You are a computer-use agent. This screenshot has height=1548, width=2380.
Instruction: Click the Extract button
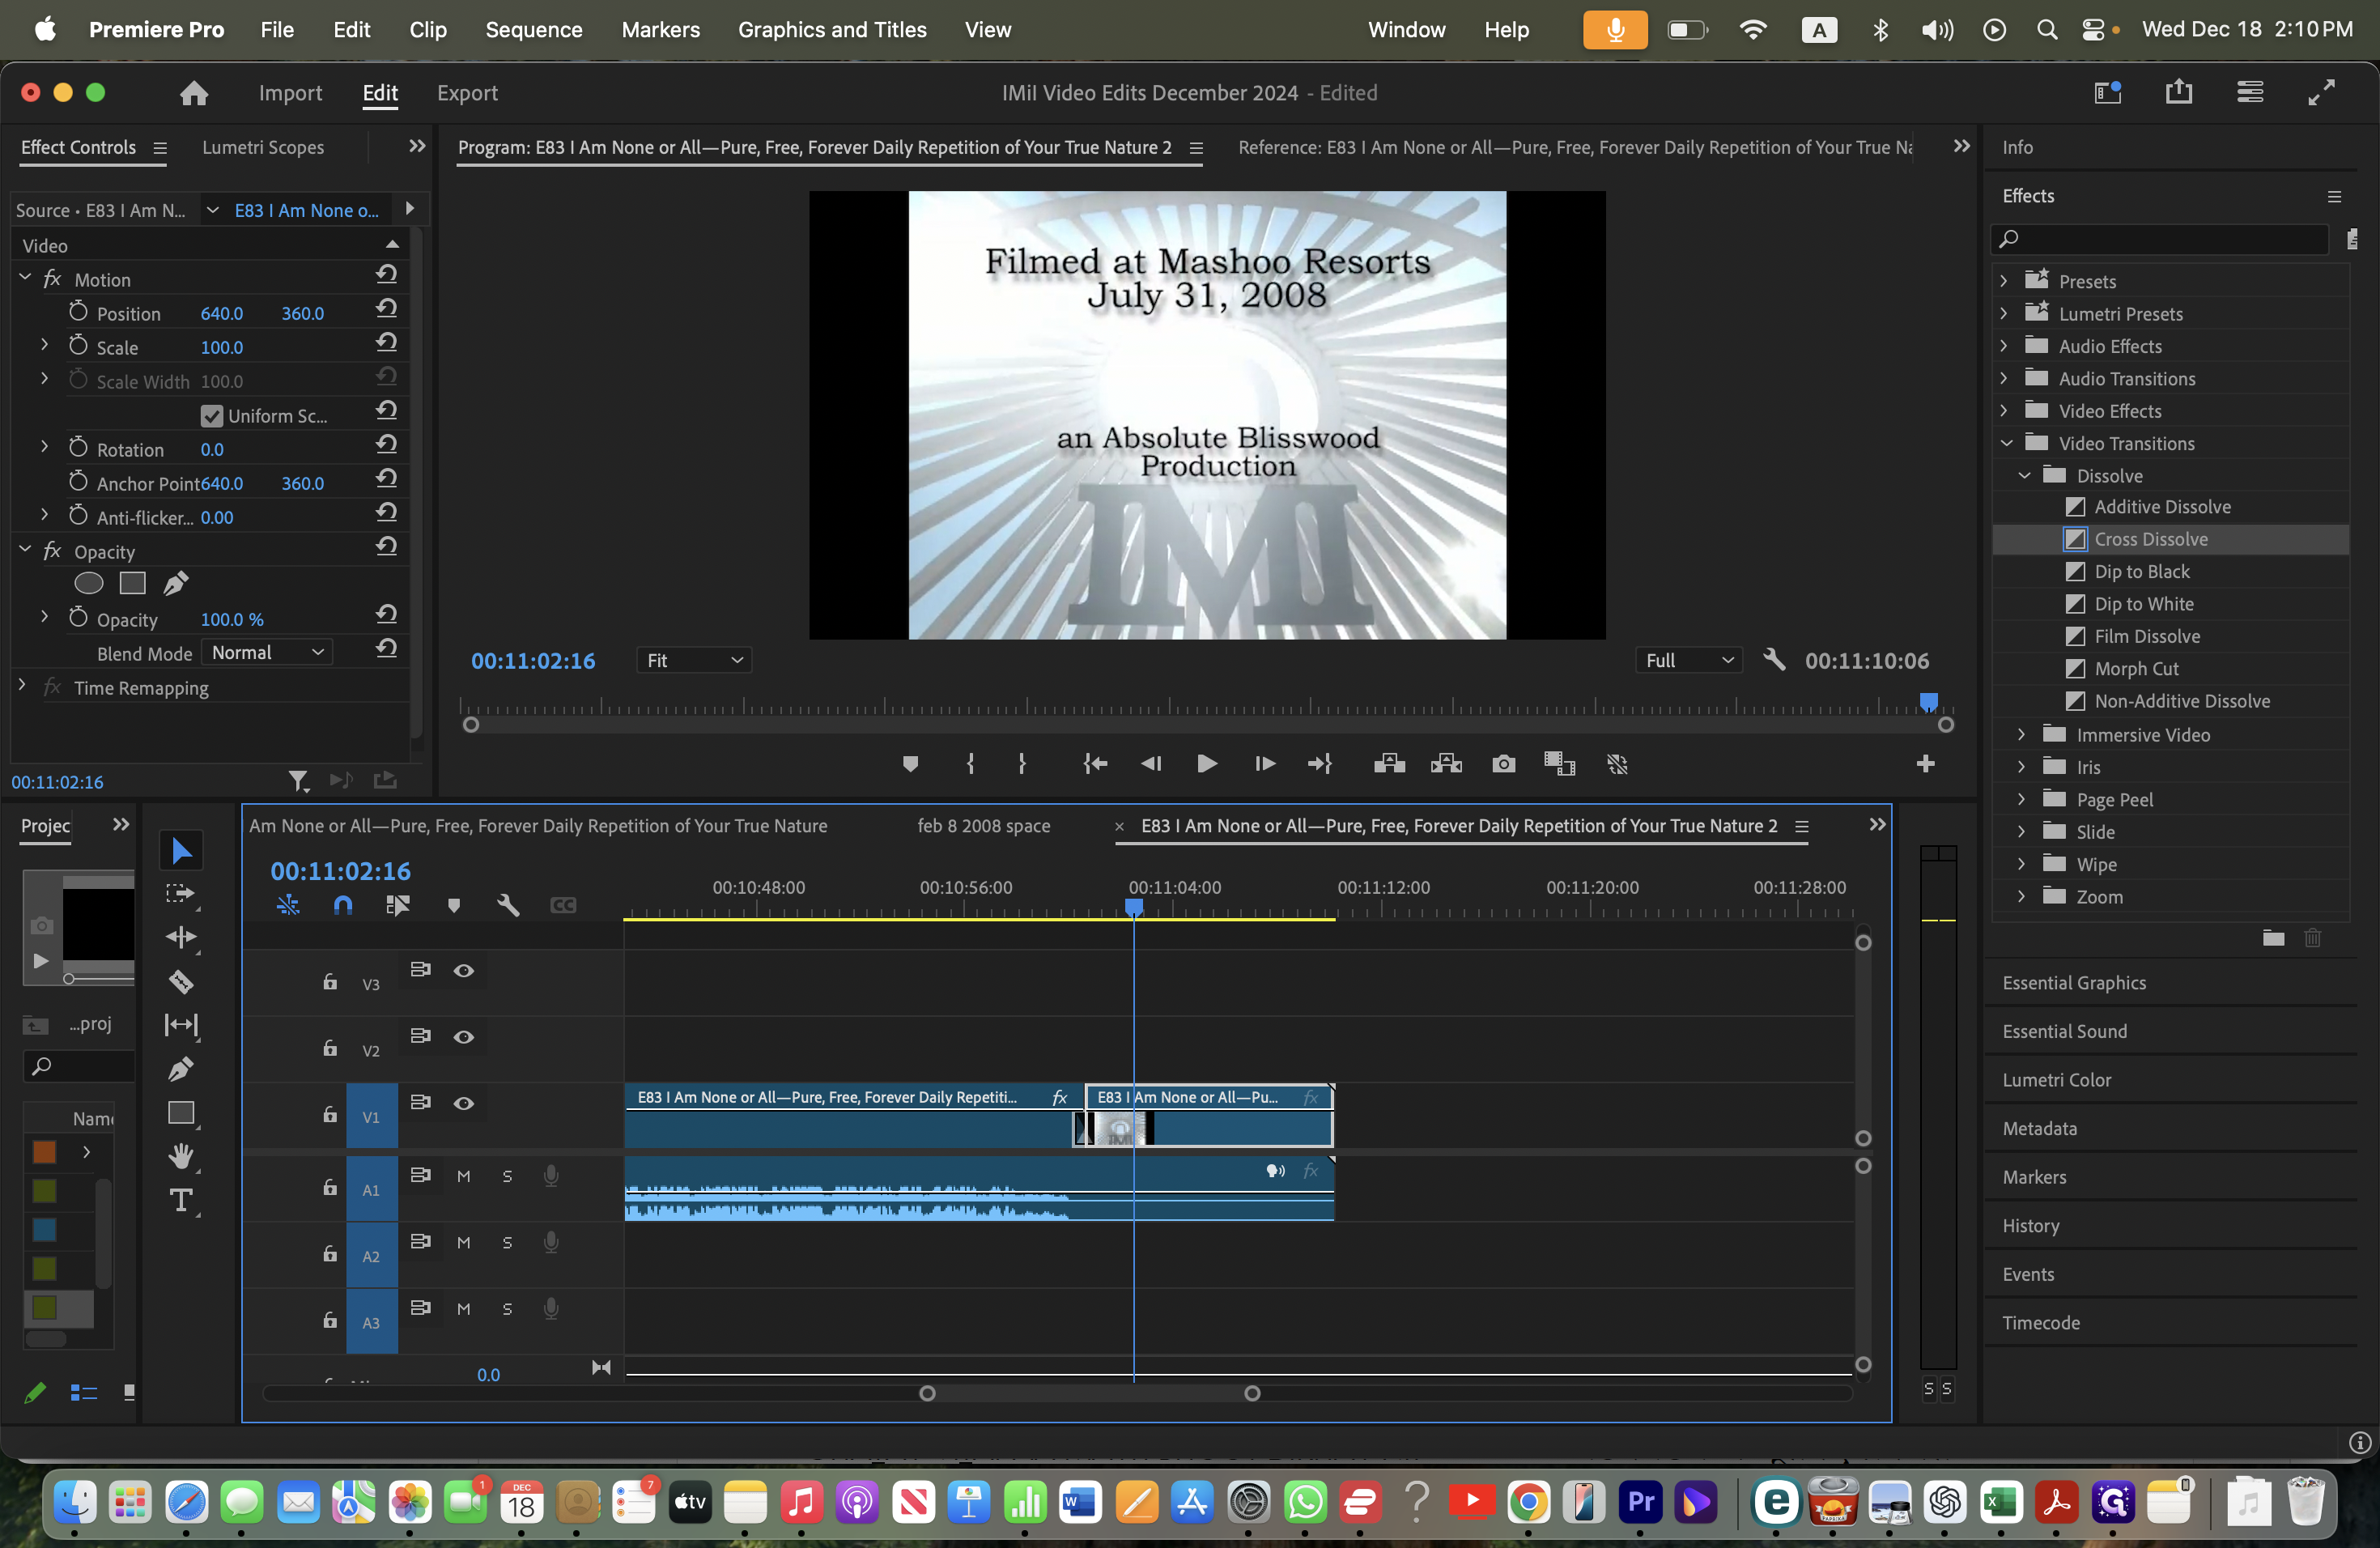[1446, 764]
